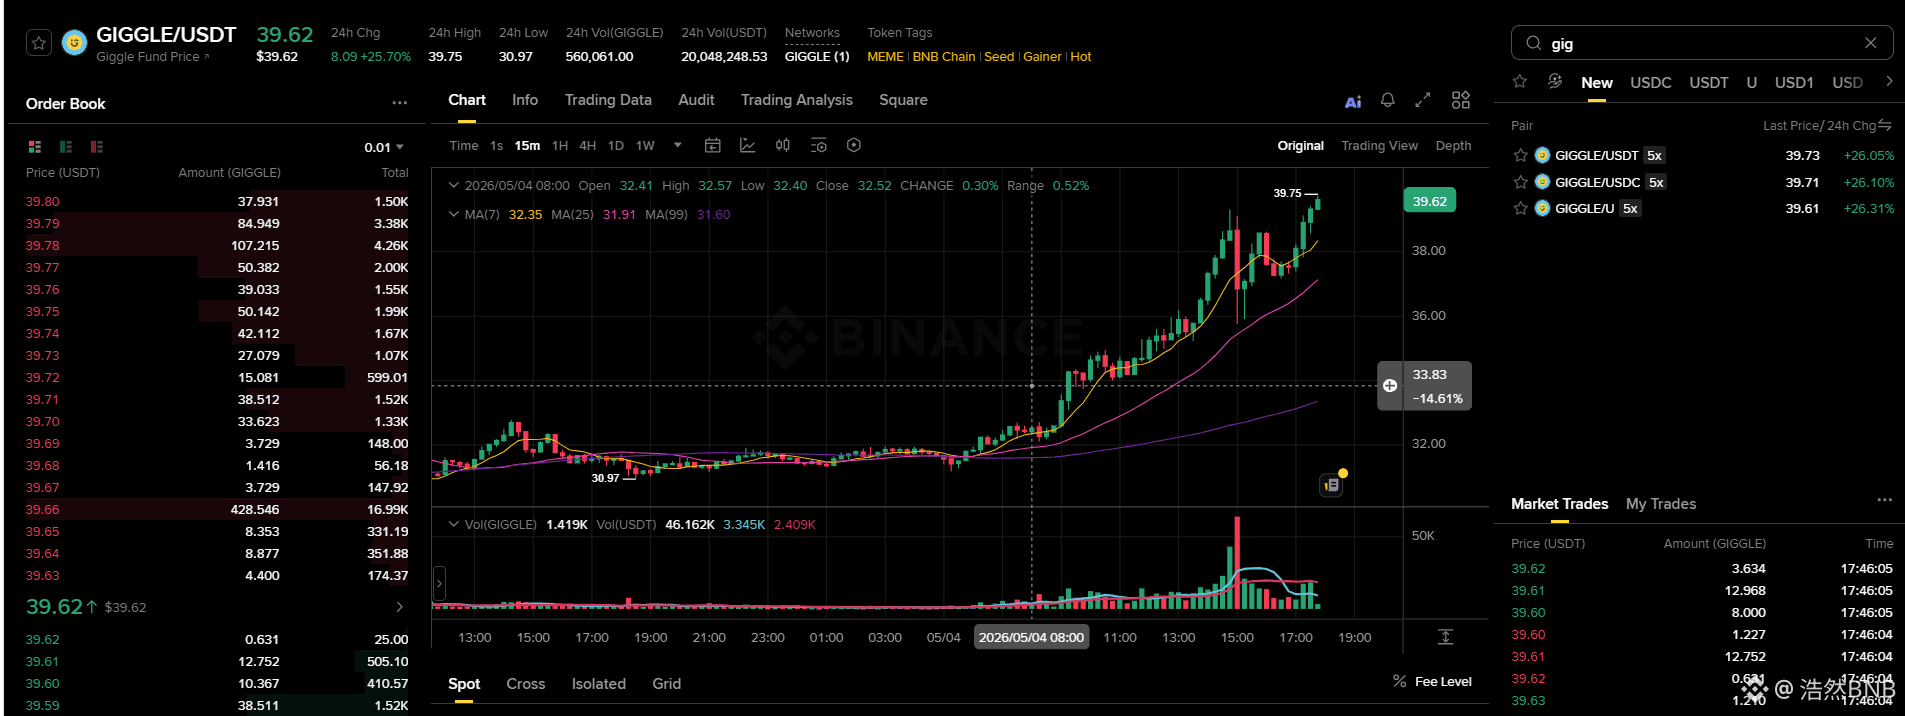Select the 1D time interval
This screenshot has width=1905, height=716.
[x=616, y=146]
